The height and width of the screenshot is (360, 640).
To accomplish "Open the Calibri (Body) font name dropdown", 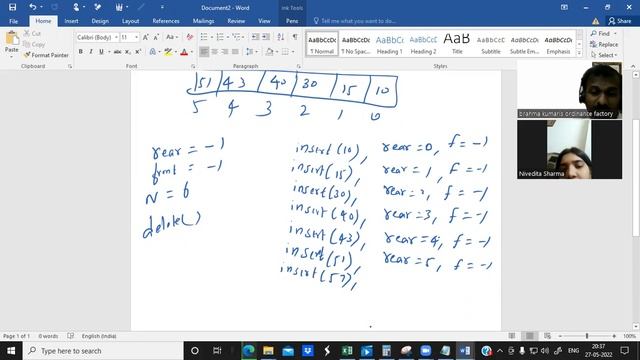I will pos(116,37).
